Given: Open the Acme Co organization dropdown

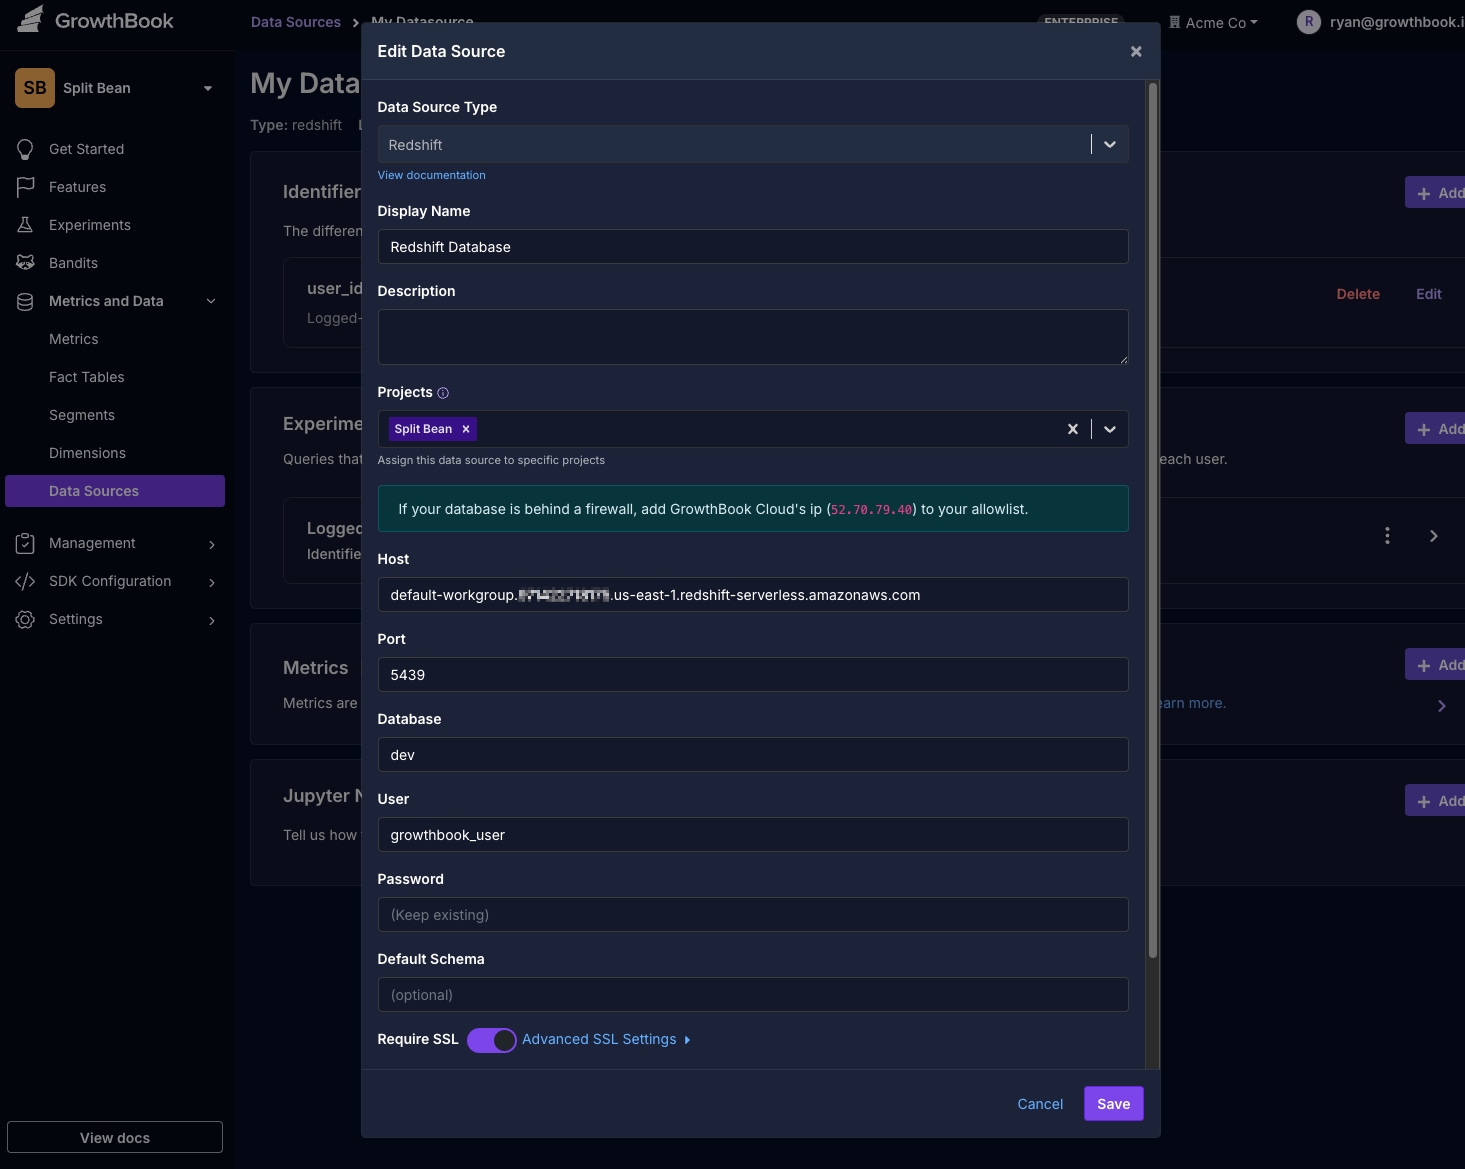Looking at the screenshot, I should pos(1214,22).
